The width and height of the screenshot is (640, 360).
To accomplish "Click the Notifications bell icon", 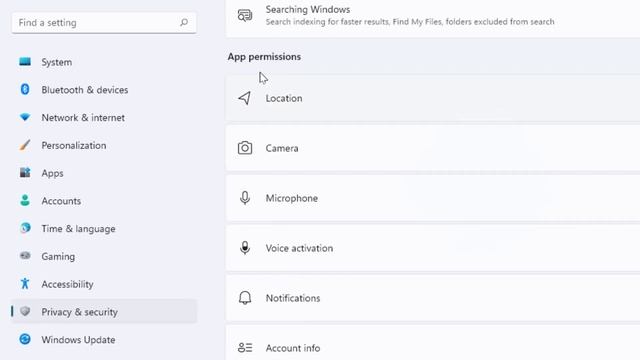I will pos(245,298).
